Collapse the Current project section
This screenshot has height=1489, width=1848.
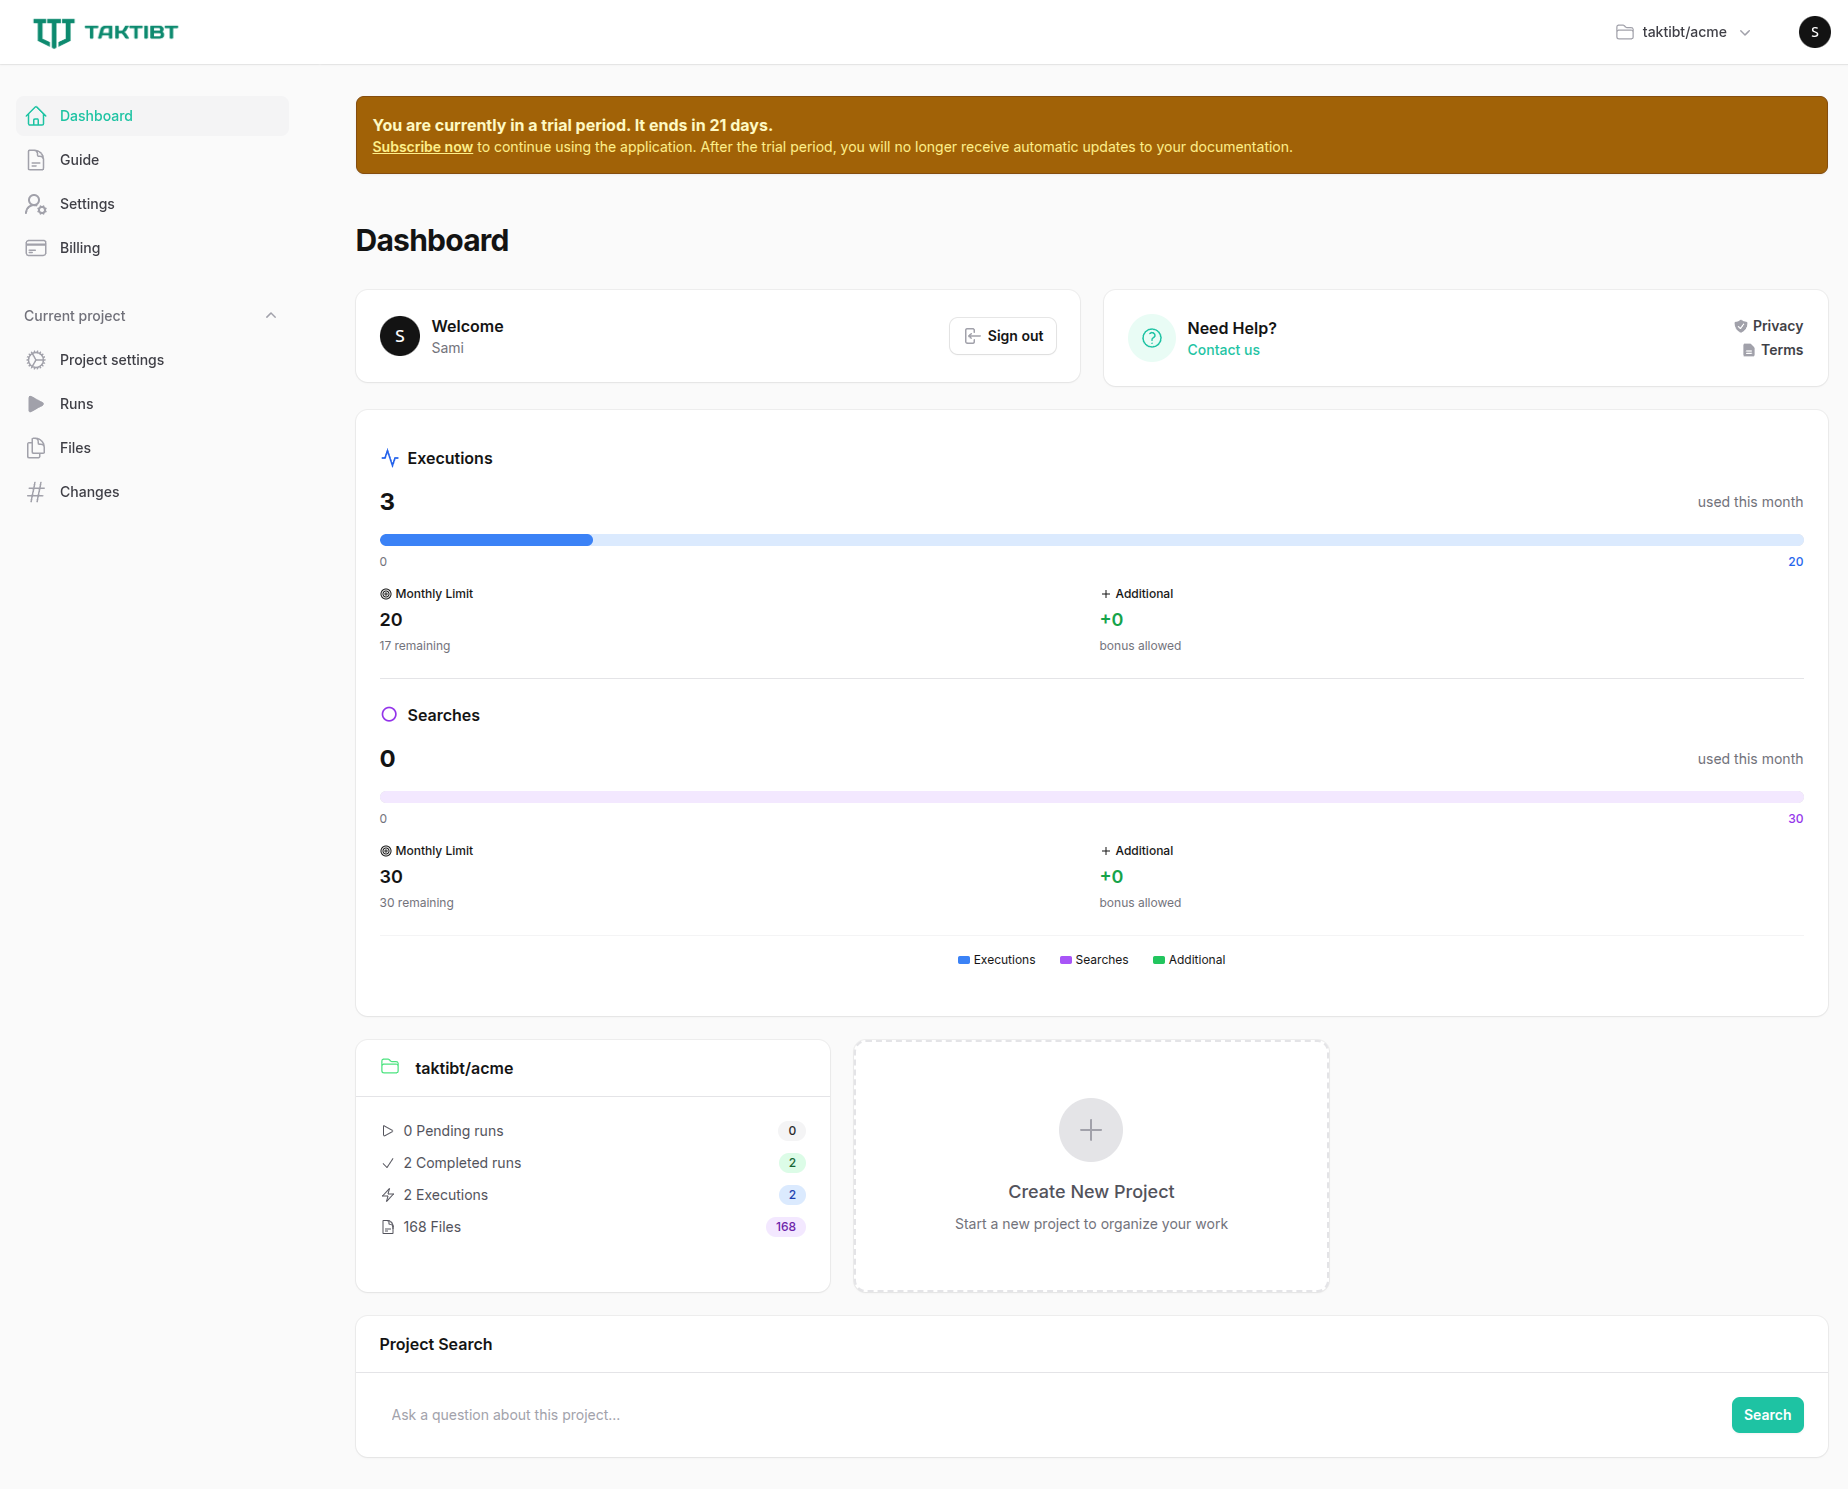coord(270,316)
